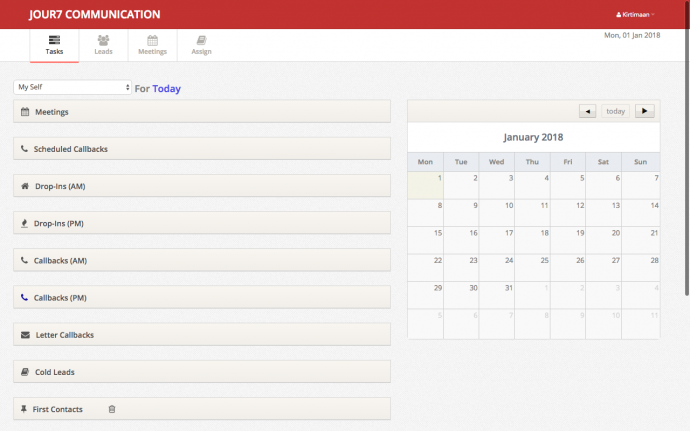Select January 10 in the calendar
The height and width of the screenshot is (431, 690).
(497, 213)
